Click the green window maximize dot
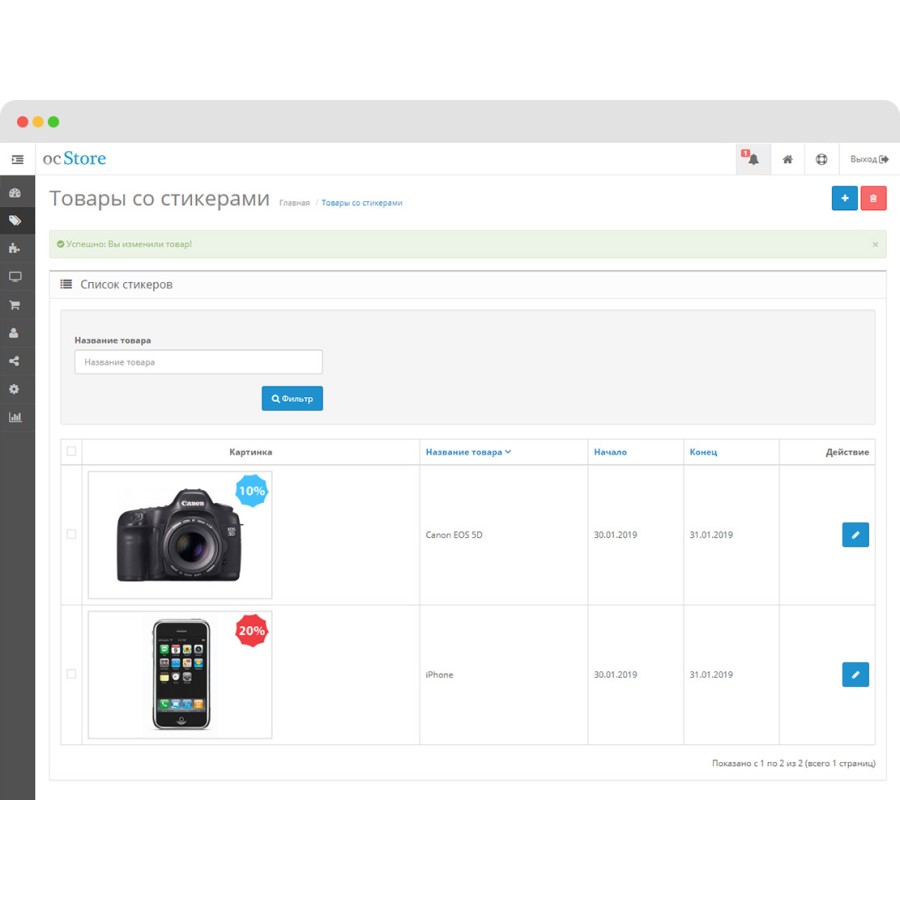The image size is (900, 900). pyautogui.click(x=53, y=122)
